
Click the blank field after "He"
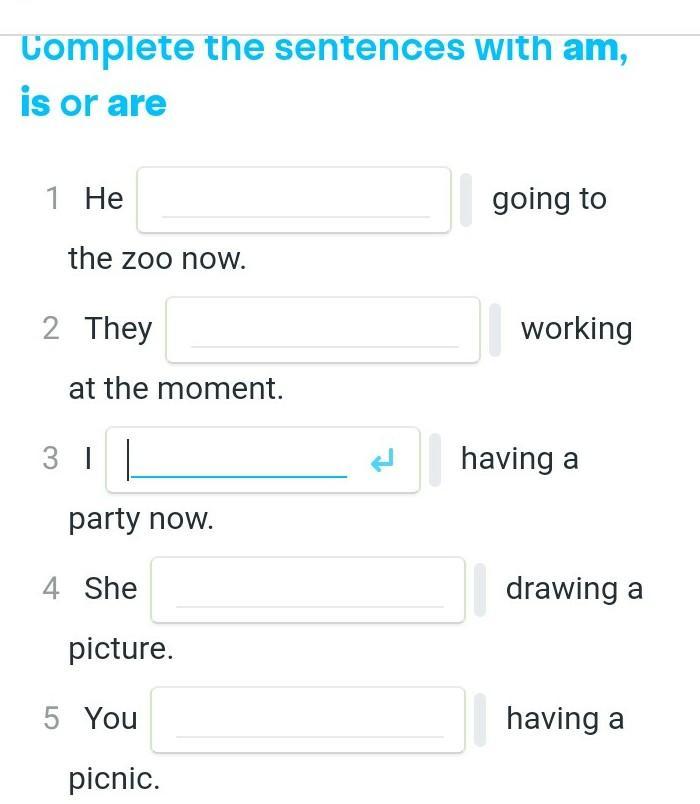[x=294, y=200]
